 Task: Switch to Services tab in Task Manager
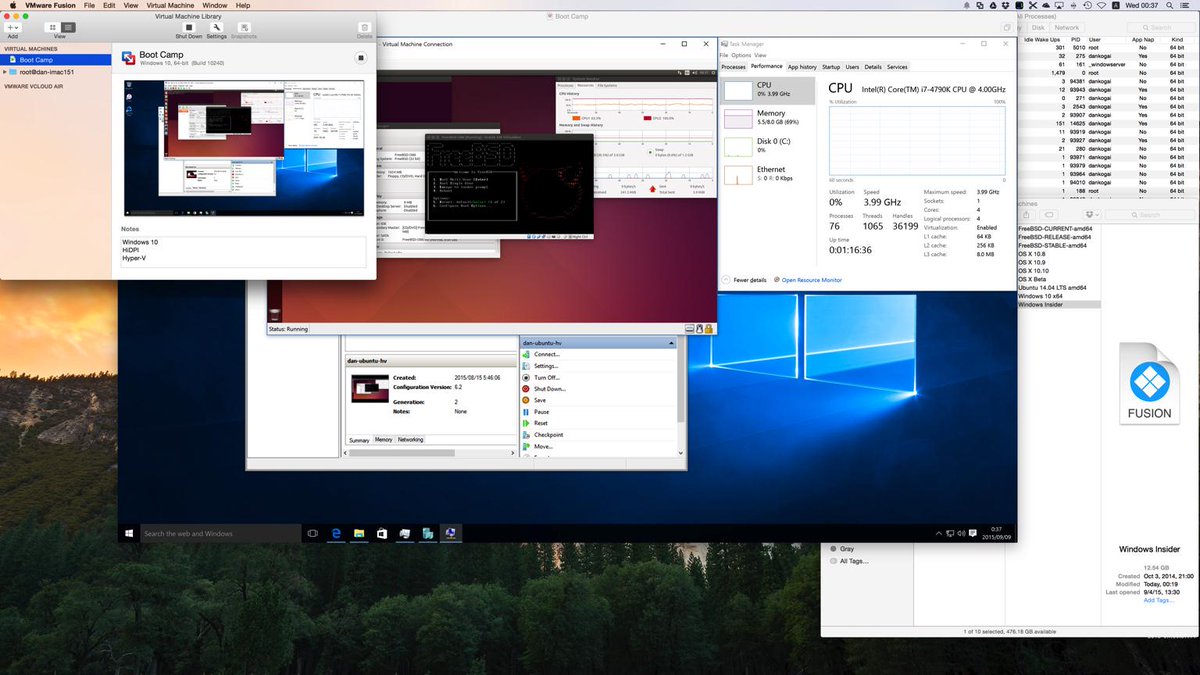click(897, 67)
